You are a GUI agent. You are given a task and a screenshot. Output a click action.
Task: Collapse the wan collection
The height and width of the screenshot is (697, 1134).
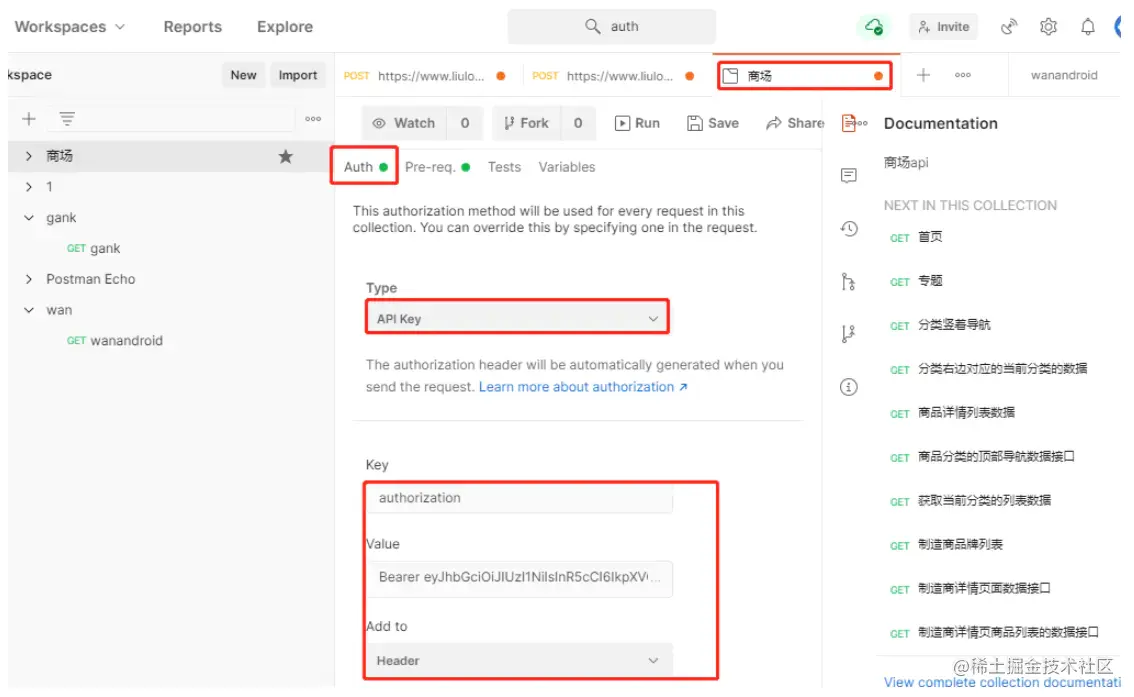coord(29,309)
